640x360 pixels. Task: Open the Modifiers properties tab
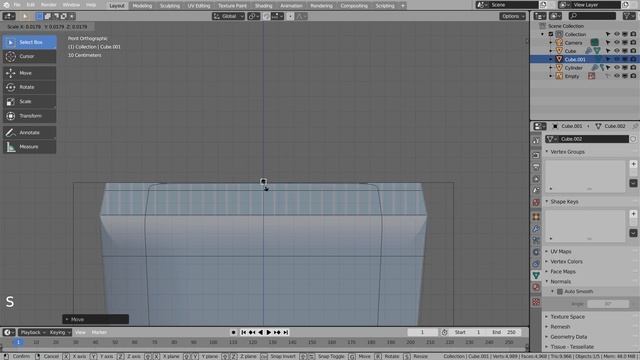click(536, 229)
